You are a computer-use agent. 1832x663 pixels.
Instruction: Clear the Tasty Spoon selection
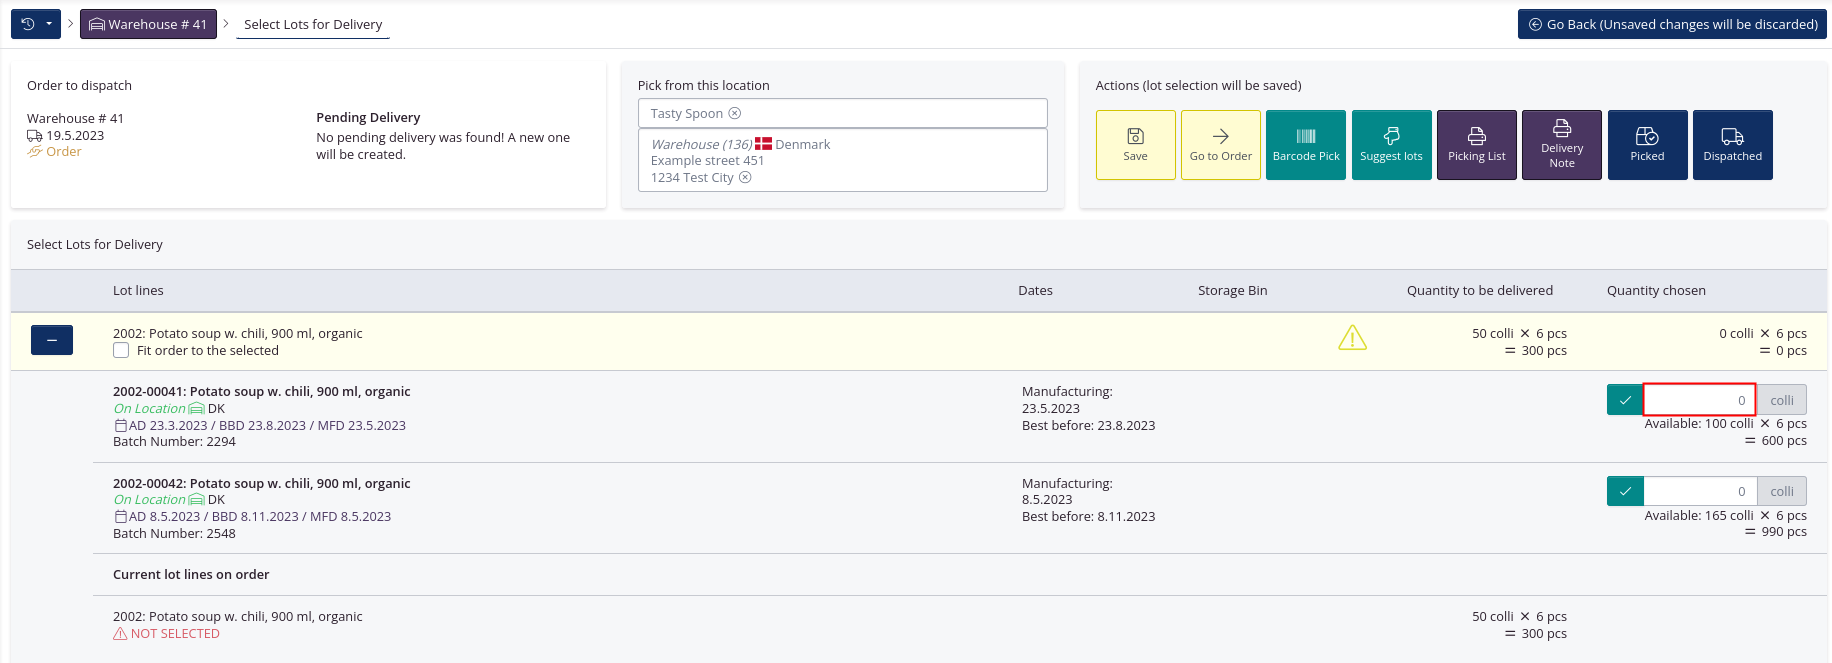click(x=735, y=114)
